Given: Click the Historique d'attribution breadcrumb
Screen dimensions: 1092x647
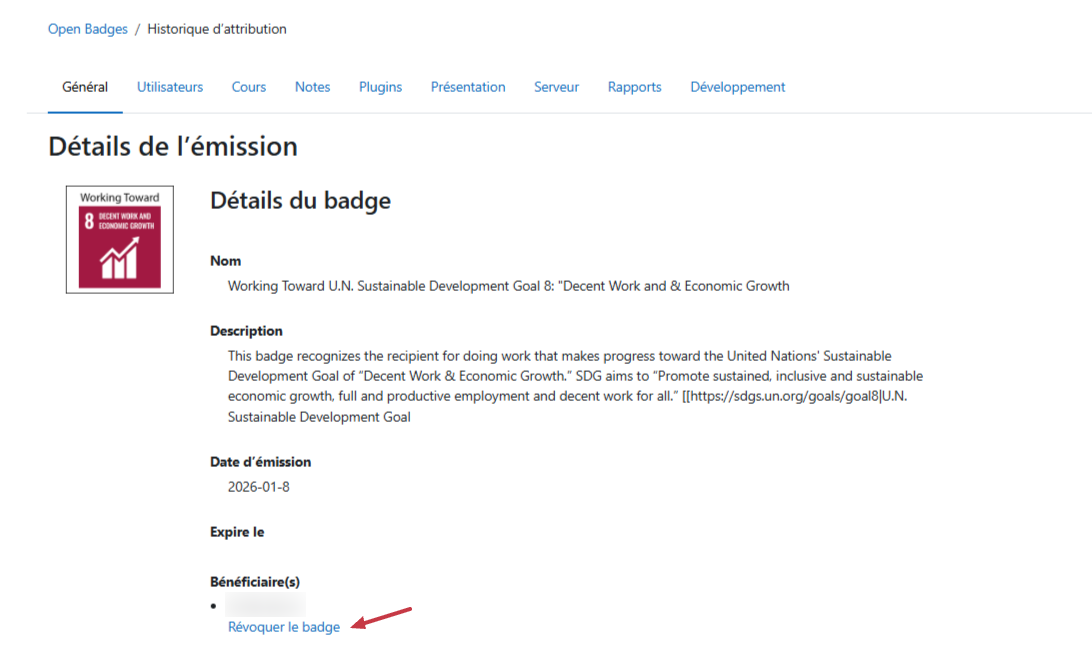Looking at the screenshot, I should tap(217, 29).
